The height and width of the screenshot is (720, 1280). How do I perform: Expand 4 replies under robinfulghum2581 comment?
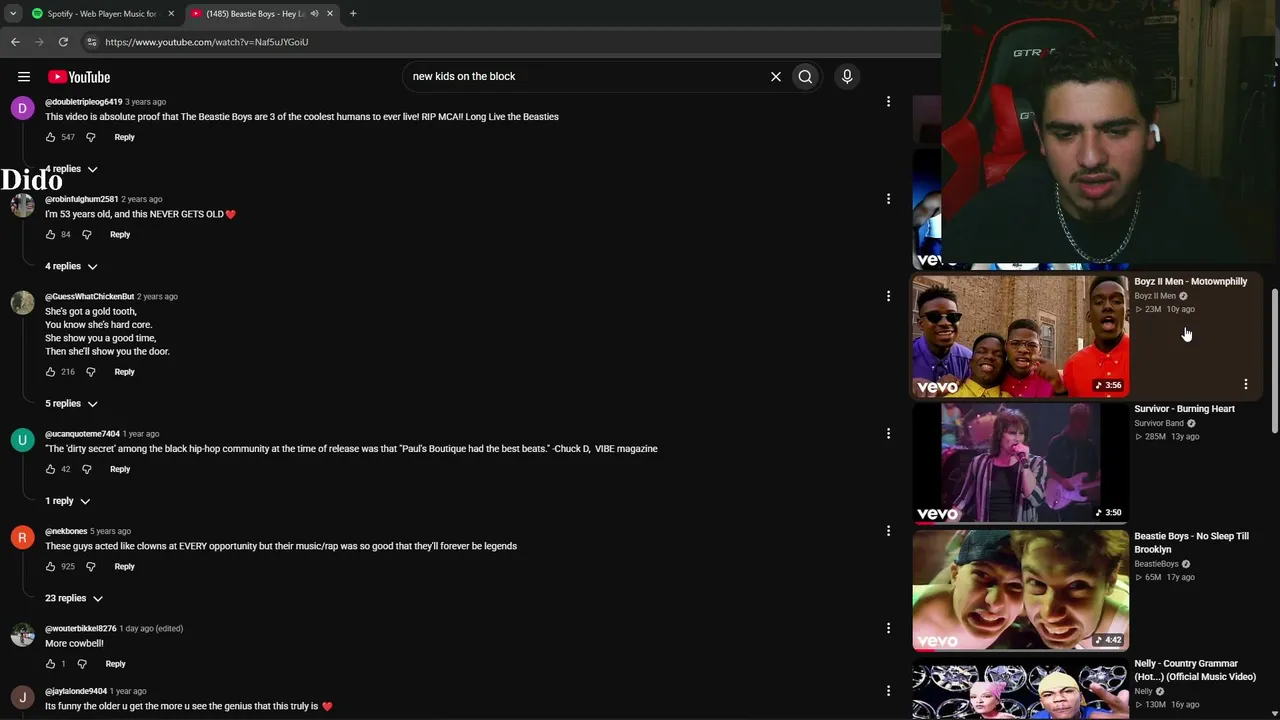coord(71,266)
